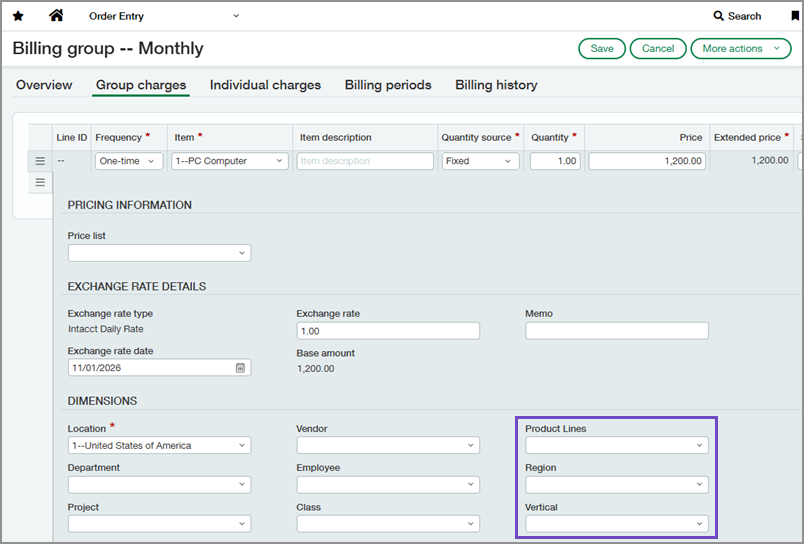Click the Intacct Daily Rate text
804x544 pixels.
[x=106, y=329]
